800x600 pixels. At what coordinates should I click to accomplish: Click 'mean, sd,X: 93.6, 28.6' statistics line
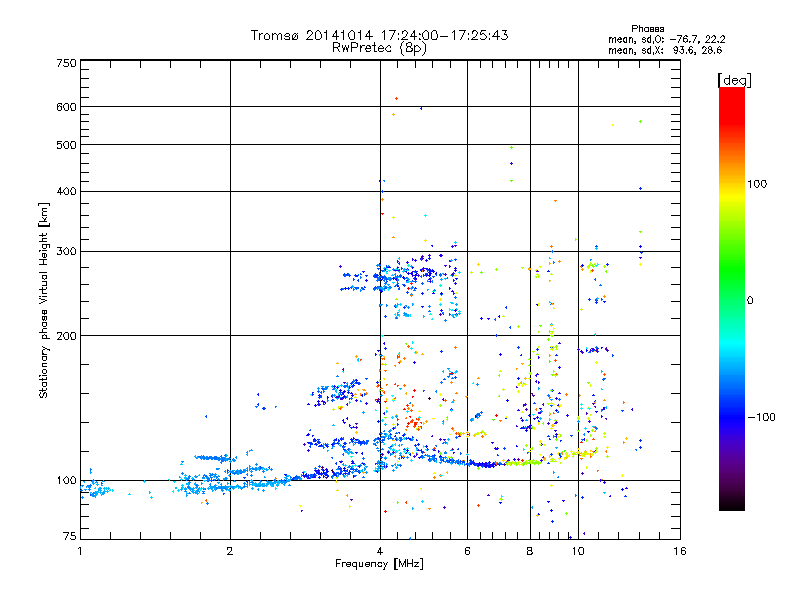point(665,50)
